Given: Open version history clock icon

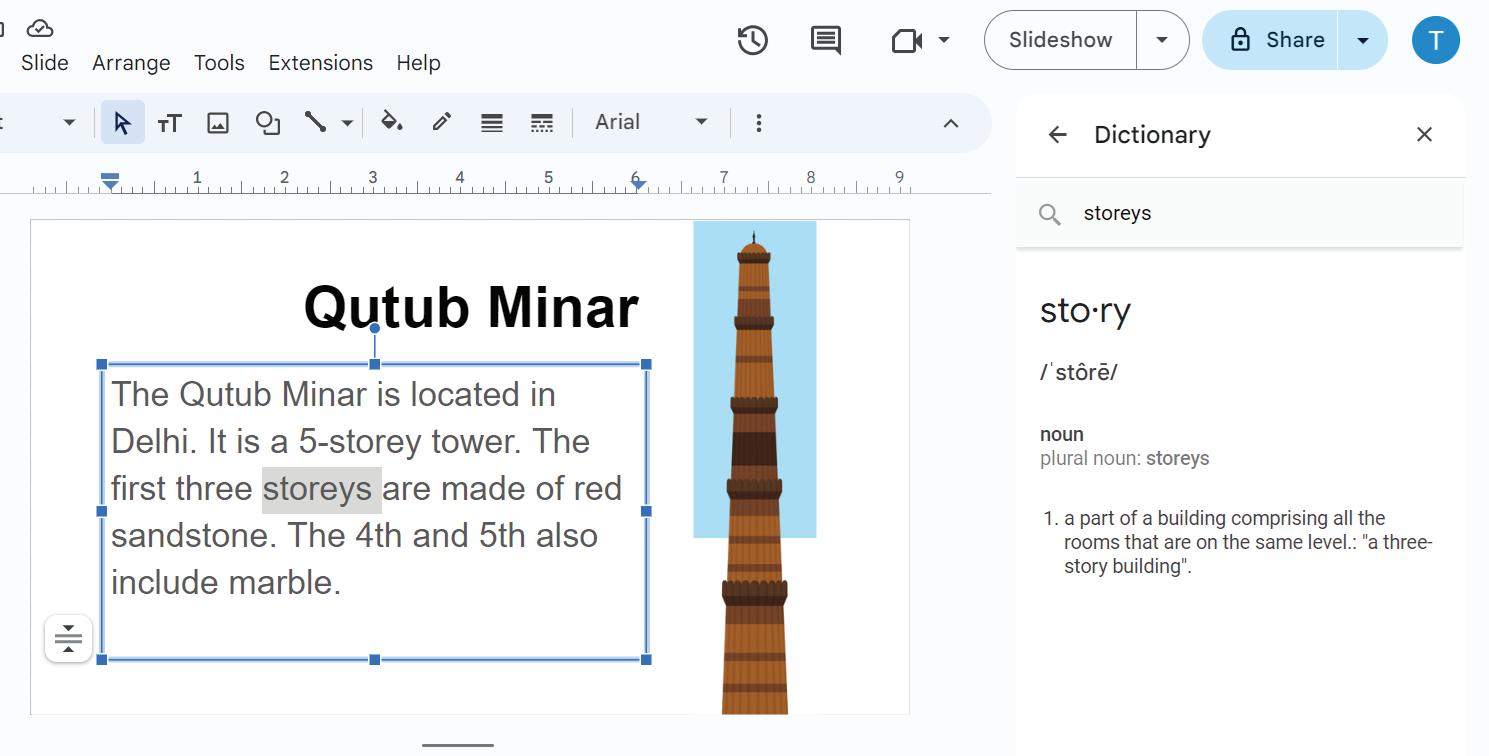Looking at the screenshot, I should click(752, 40).
